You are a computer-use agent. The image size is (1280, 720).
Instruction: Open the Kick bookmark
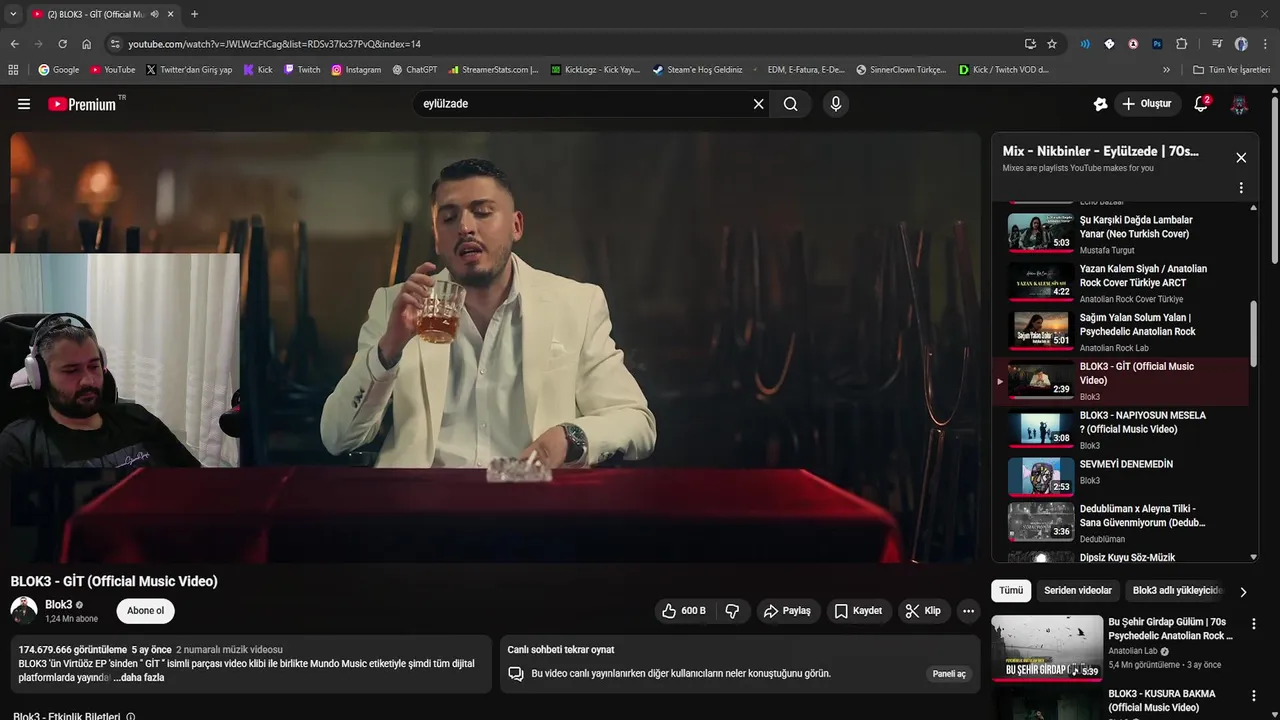click(257, 70)
